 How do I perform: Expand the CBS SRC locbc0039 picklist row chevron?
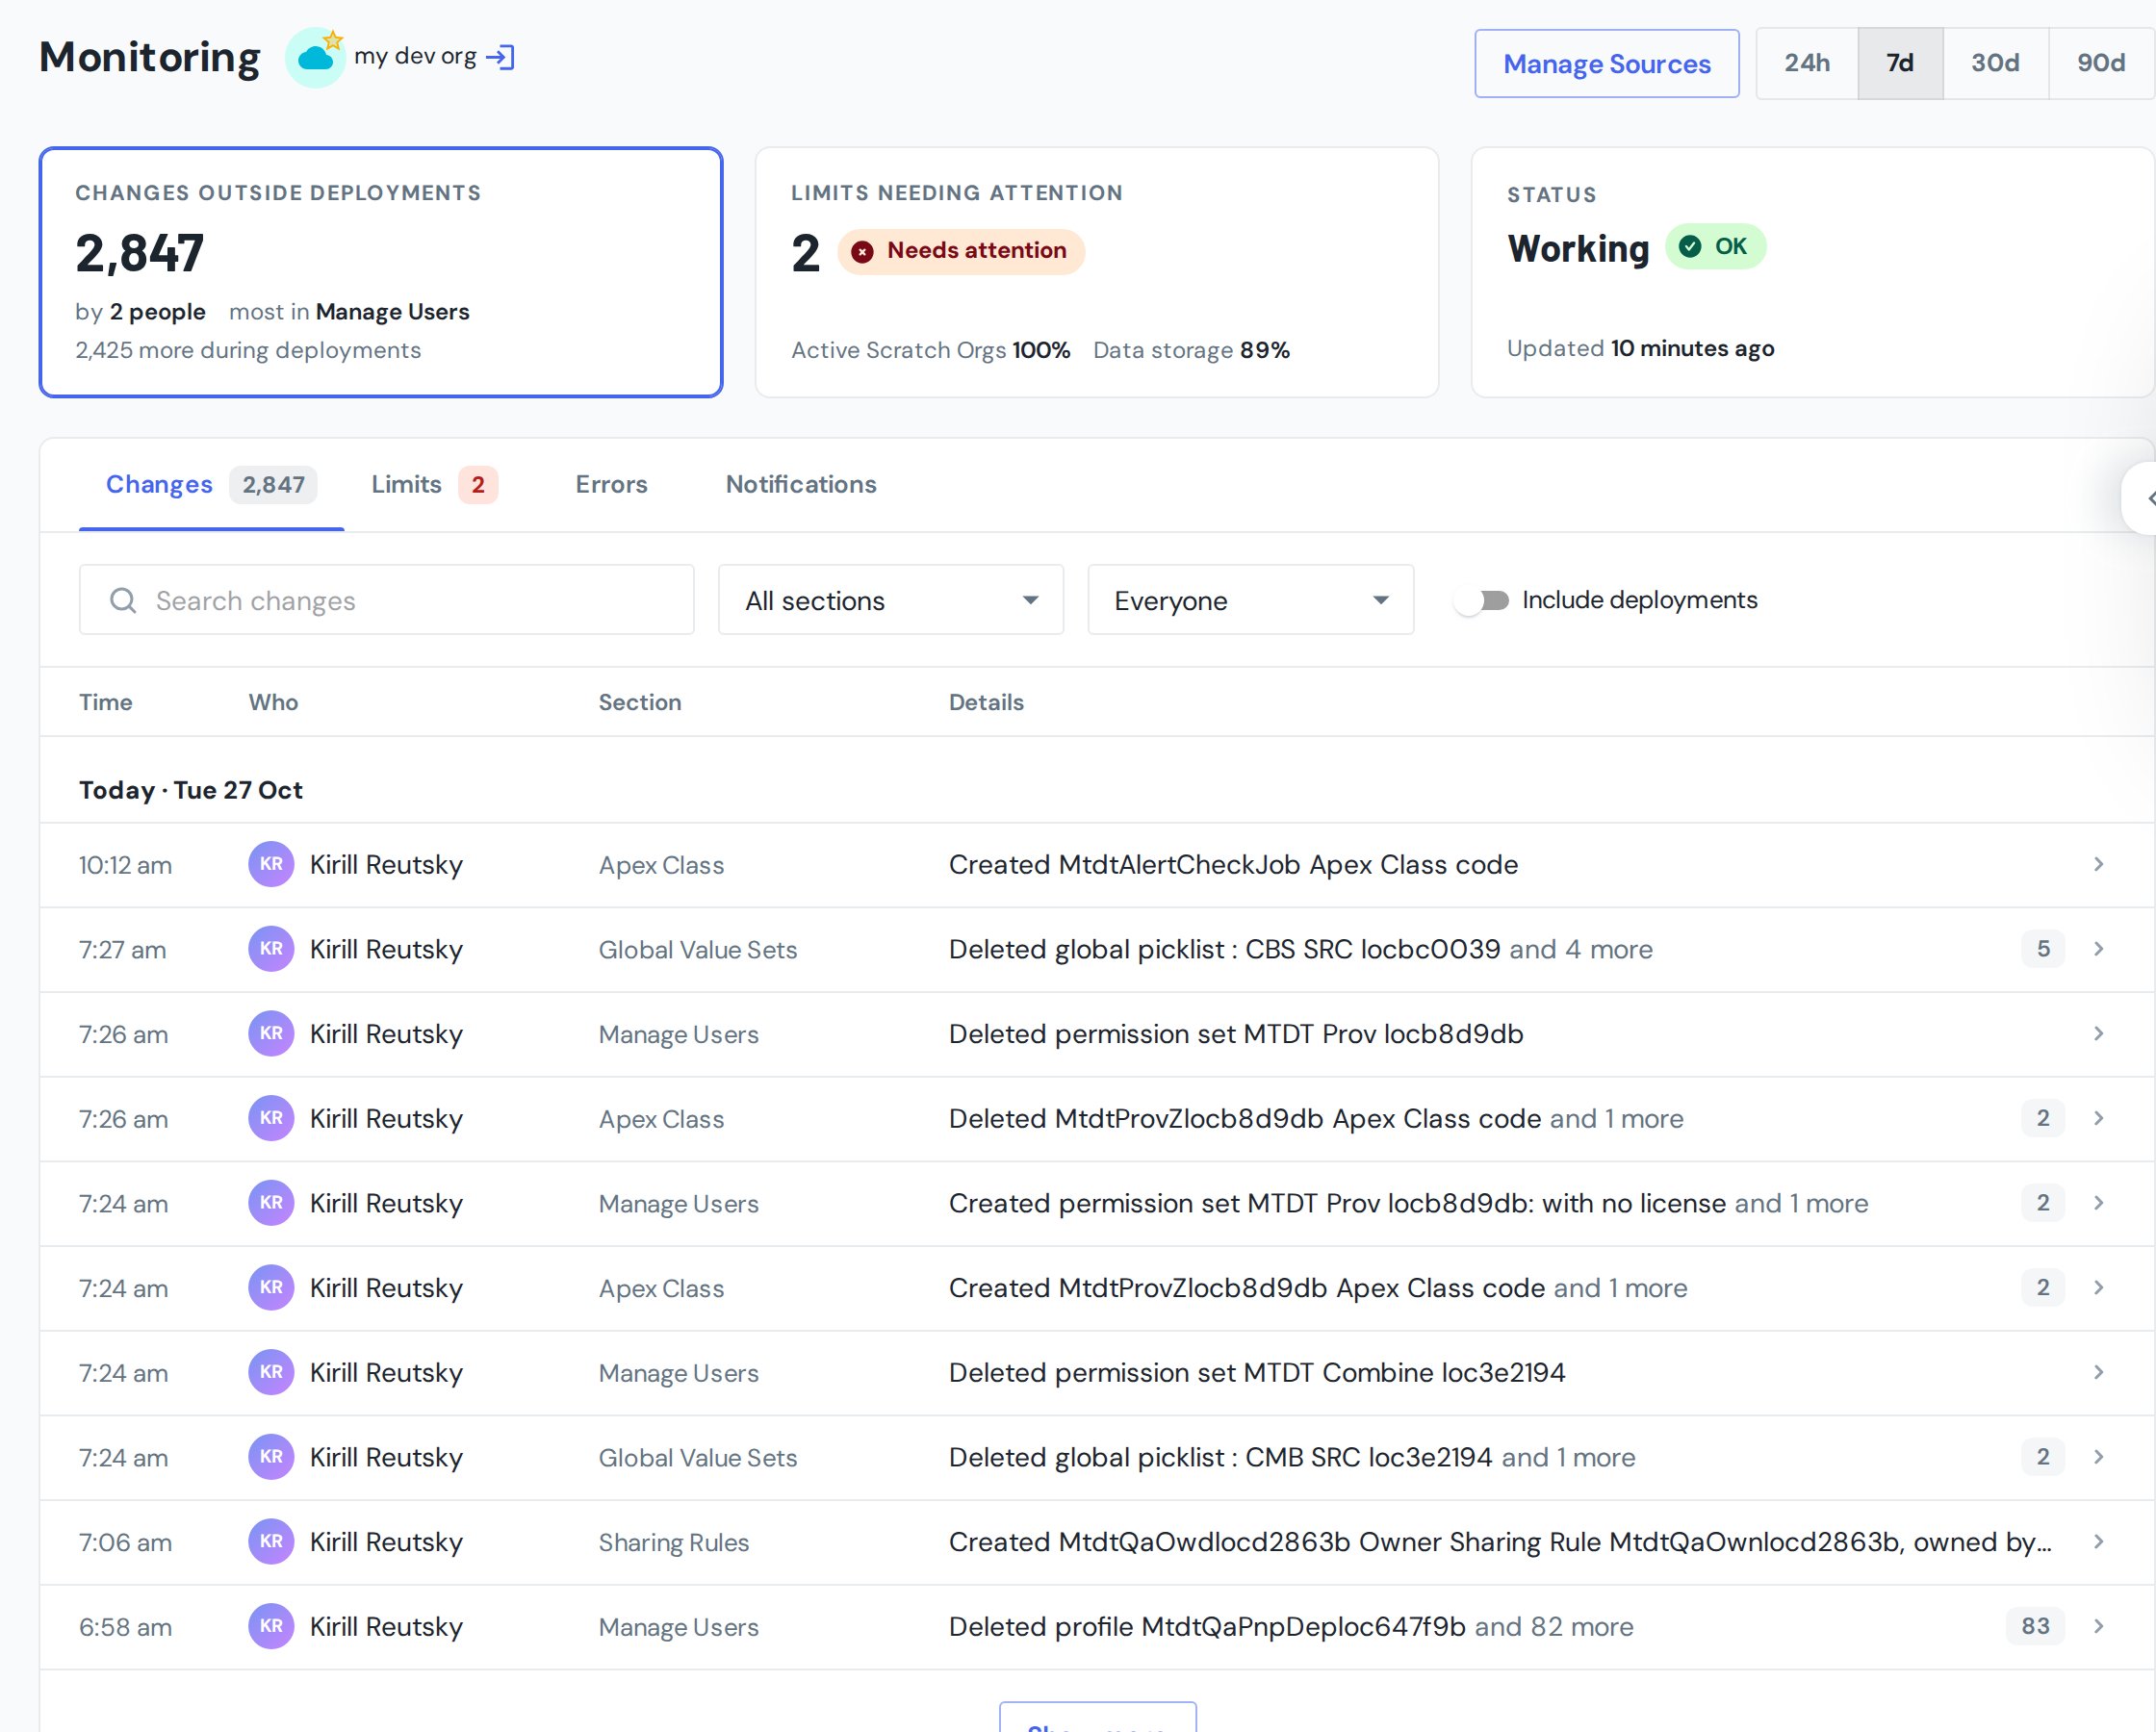click(2099, 949)
